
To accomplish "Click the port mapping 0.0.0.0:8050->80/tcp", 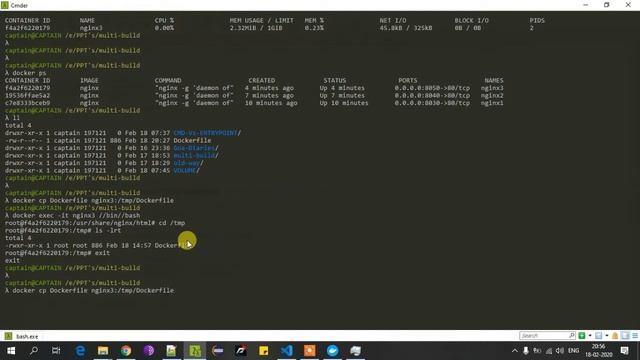I will pyautogui.click(x=432, y=88).
